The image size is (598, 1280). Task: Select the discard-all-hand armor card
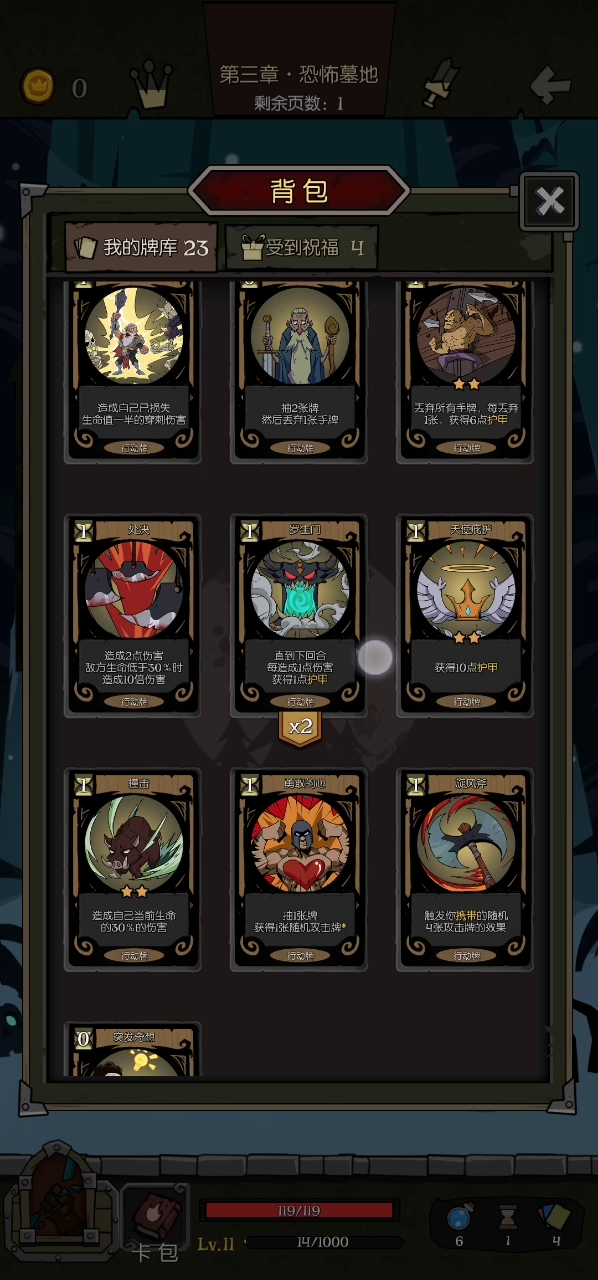coord(465,370)
